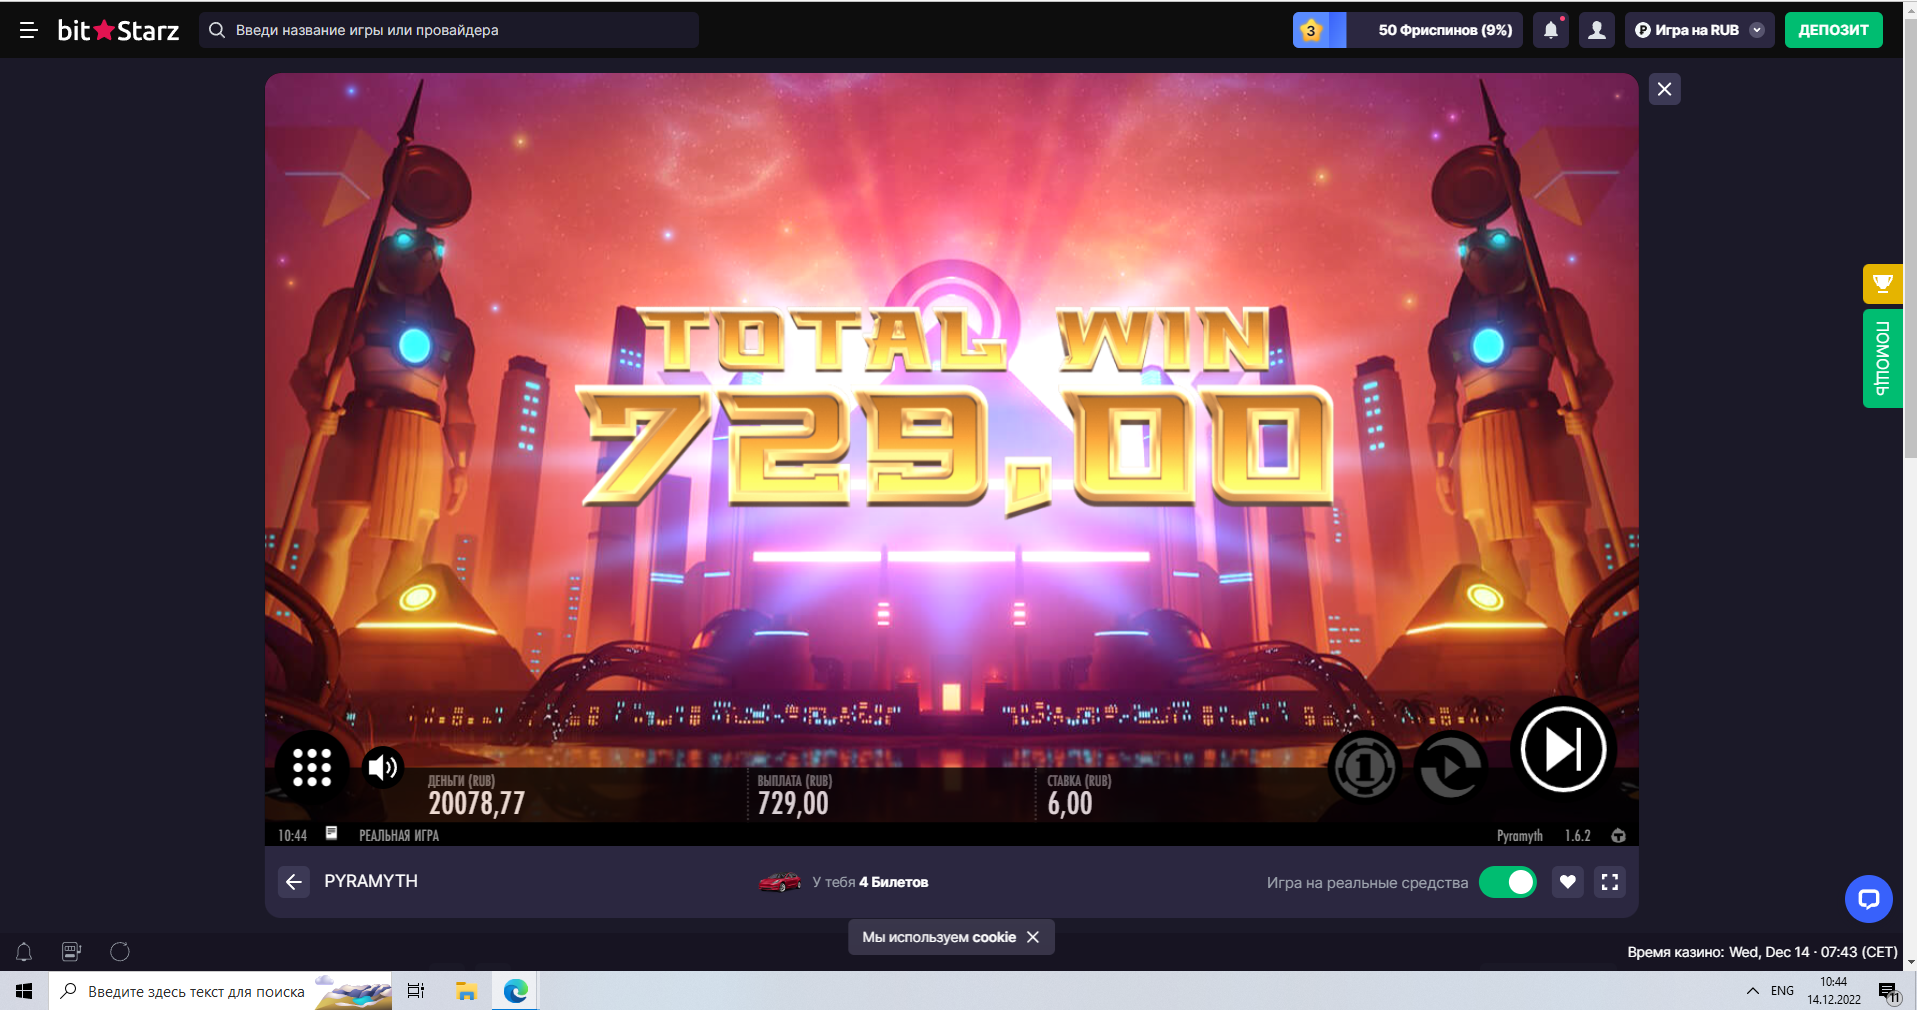1917x1010 pixels.
Task: Click the Мы используем cookie text
Action: [939, 937]
